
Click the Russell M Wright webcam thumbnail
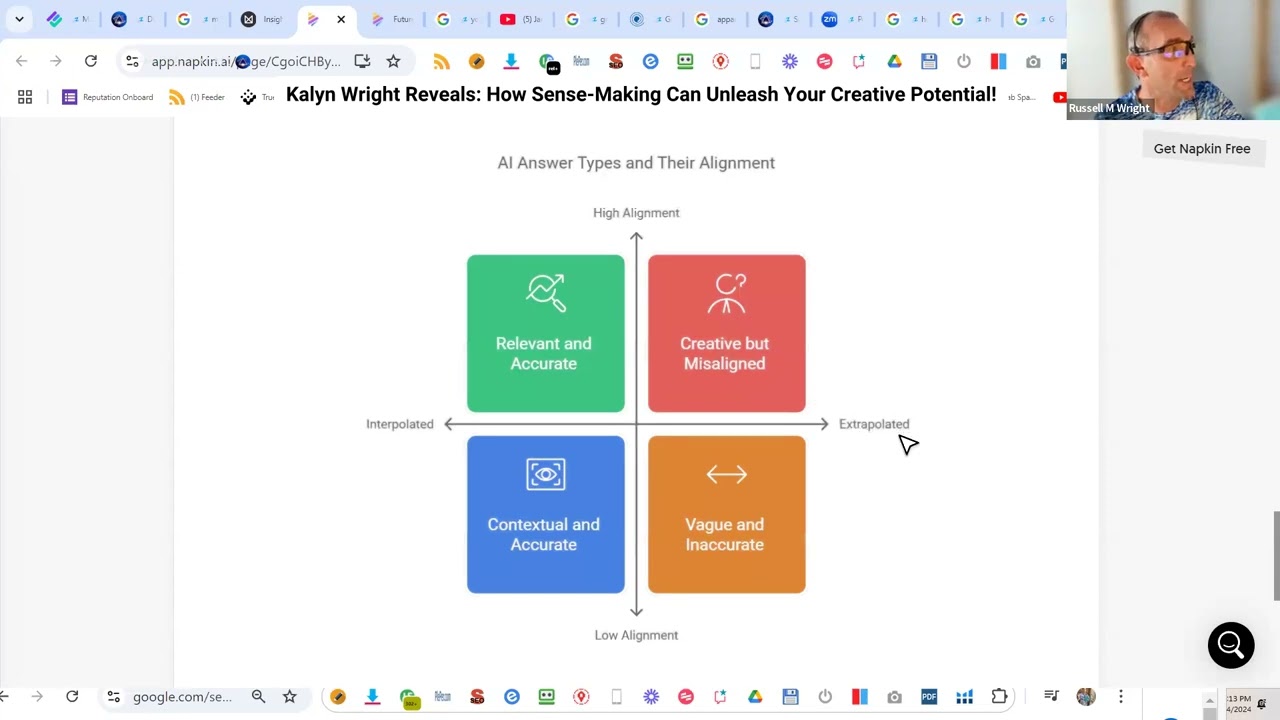tap(1173, 60)
